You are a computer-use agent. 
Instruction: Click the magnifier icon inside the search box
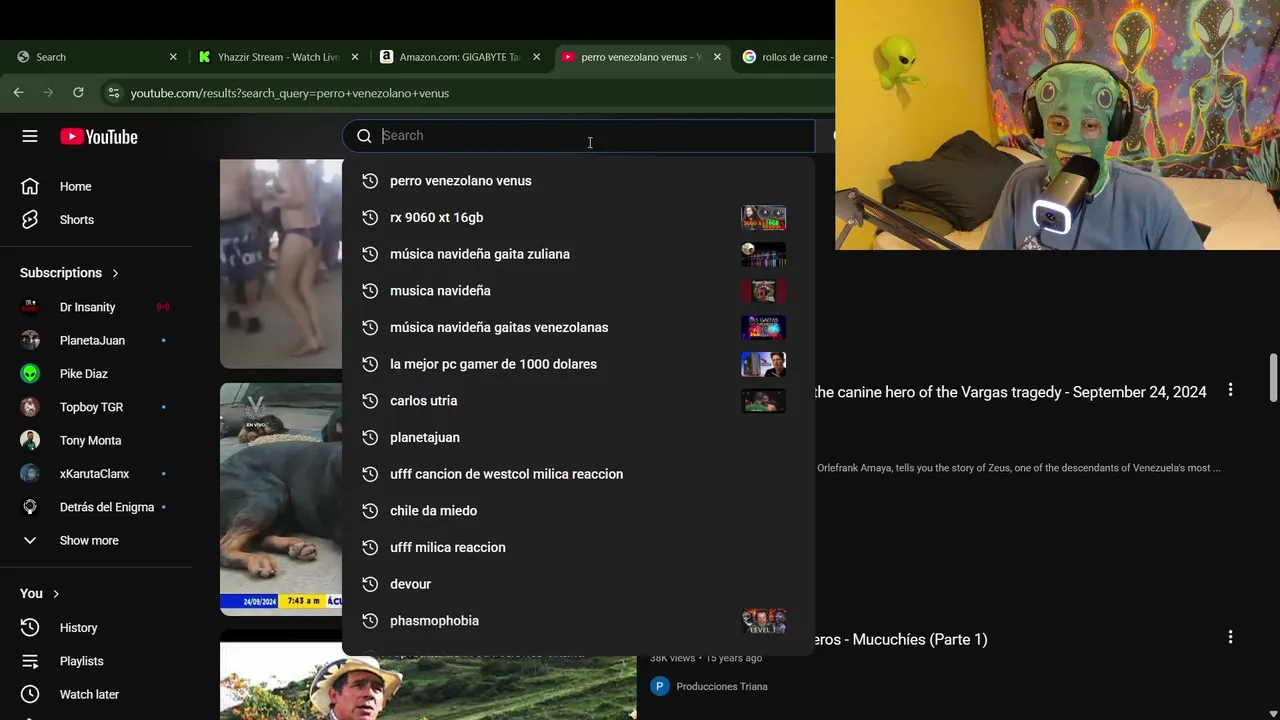coord(364,136)
